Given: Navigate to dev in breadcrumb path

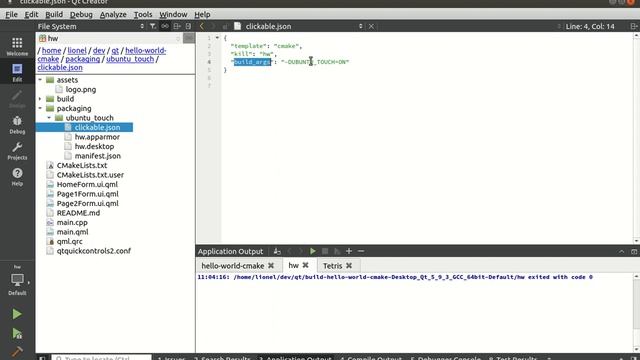Looking at the screenshot, I should (99, 51).
